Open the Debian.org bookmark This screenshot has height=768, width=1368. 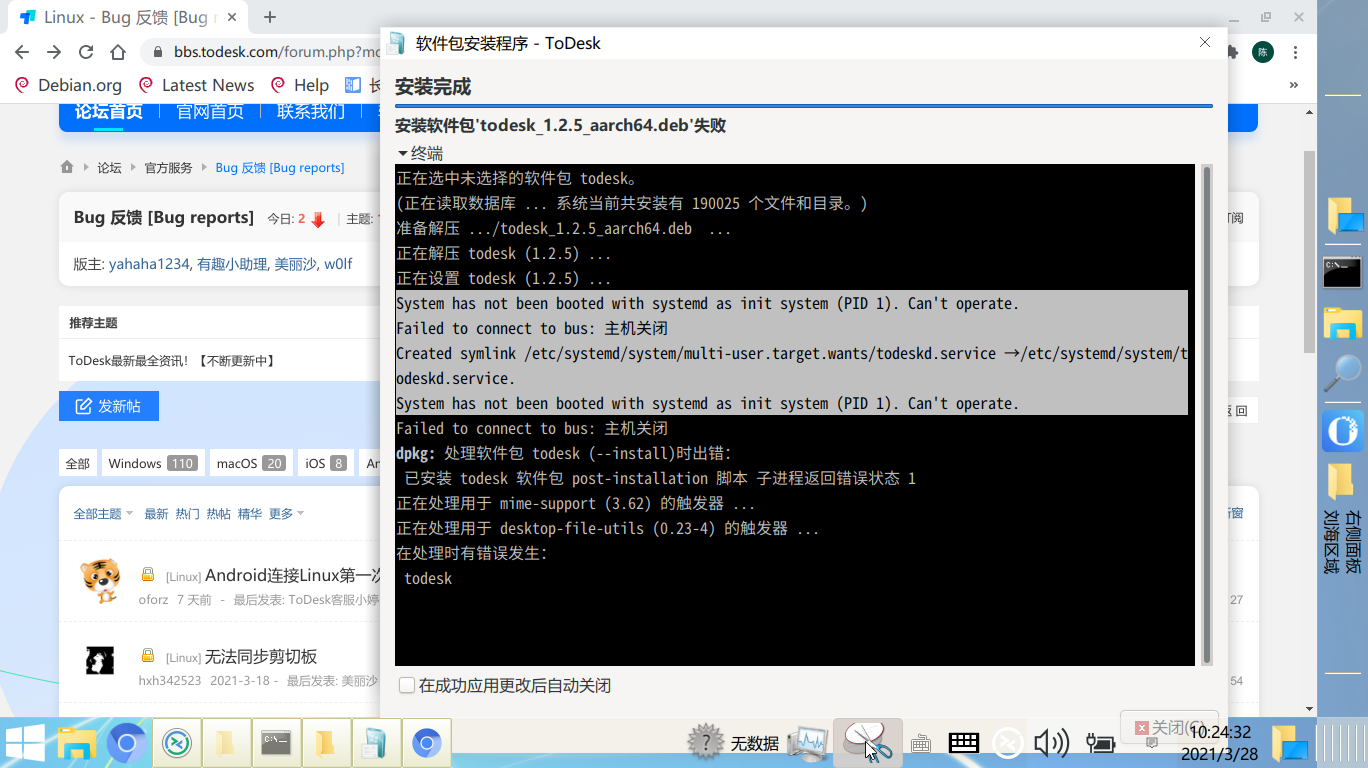(68, 85)
